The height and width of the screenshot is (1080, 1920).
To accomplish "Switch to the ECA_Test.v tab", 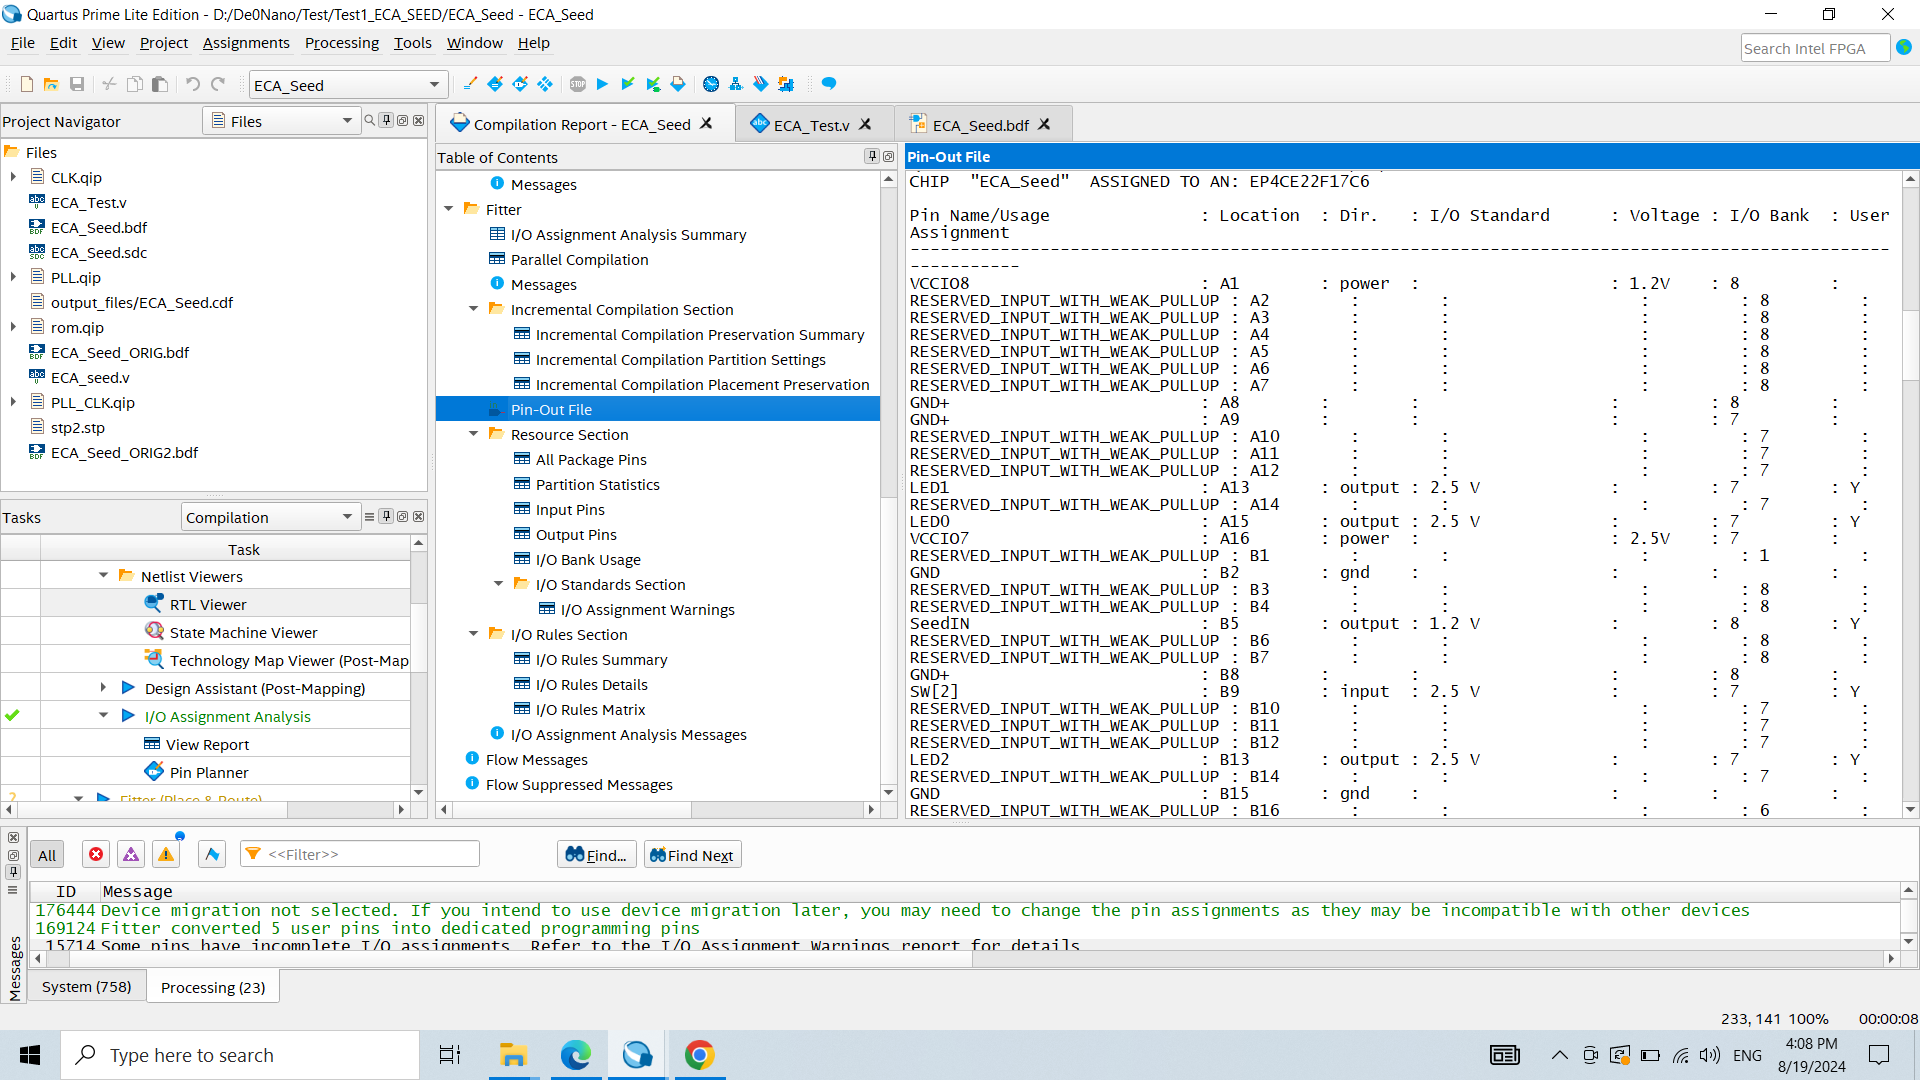I will pyautogui.click(x=811, y=125).
